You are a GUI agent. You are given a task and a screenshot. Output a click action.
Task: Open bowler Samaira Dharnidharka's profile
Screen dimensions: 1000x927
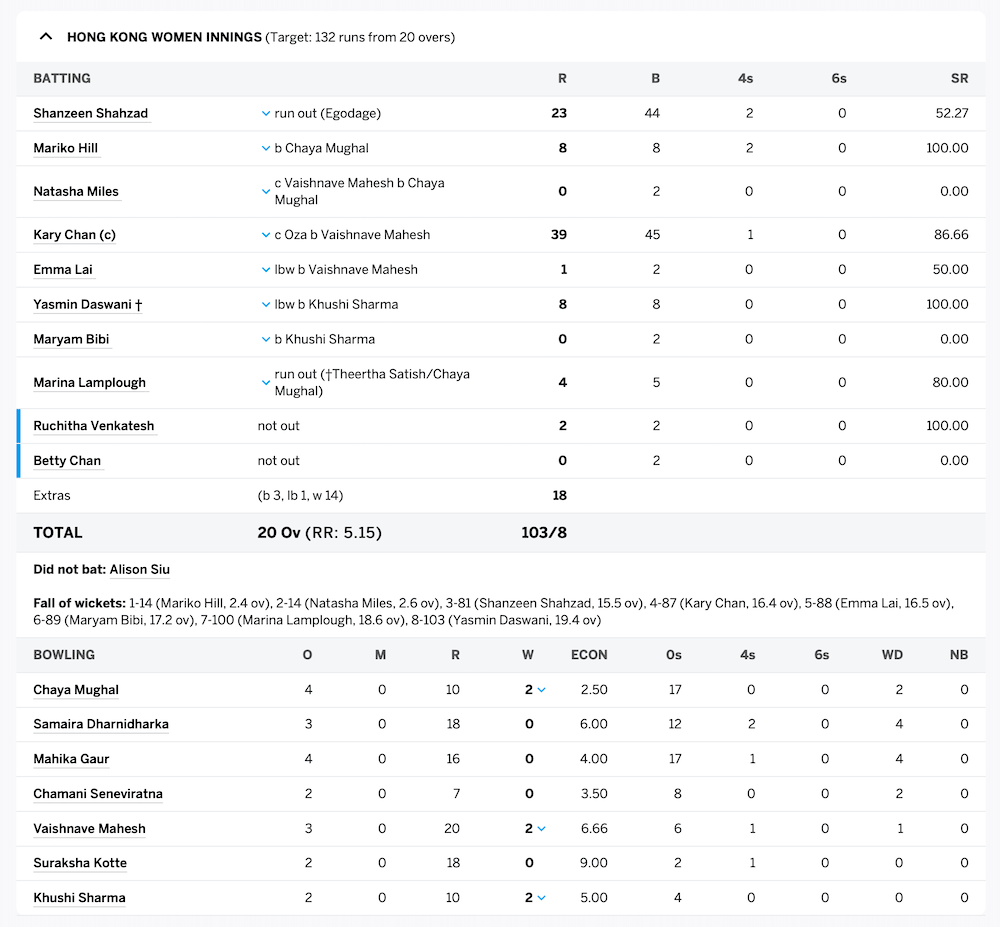coord(100,724)
